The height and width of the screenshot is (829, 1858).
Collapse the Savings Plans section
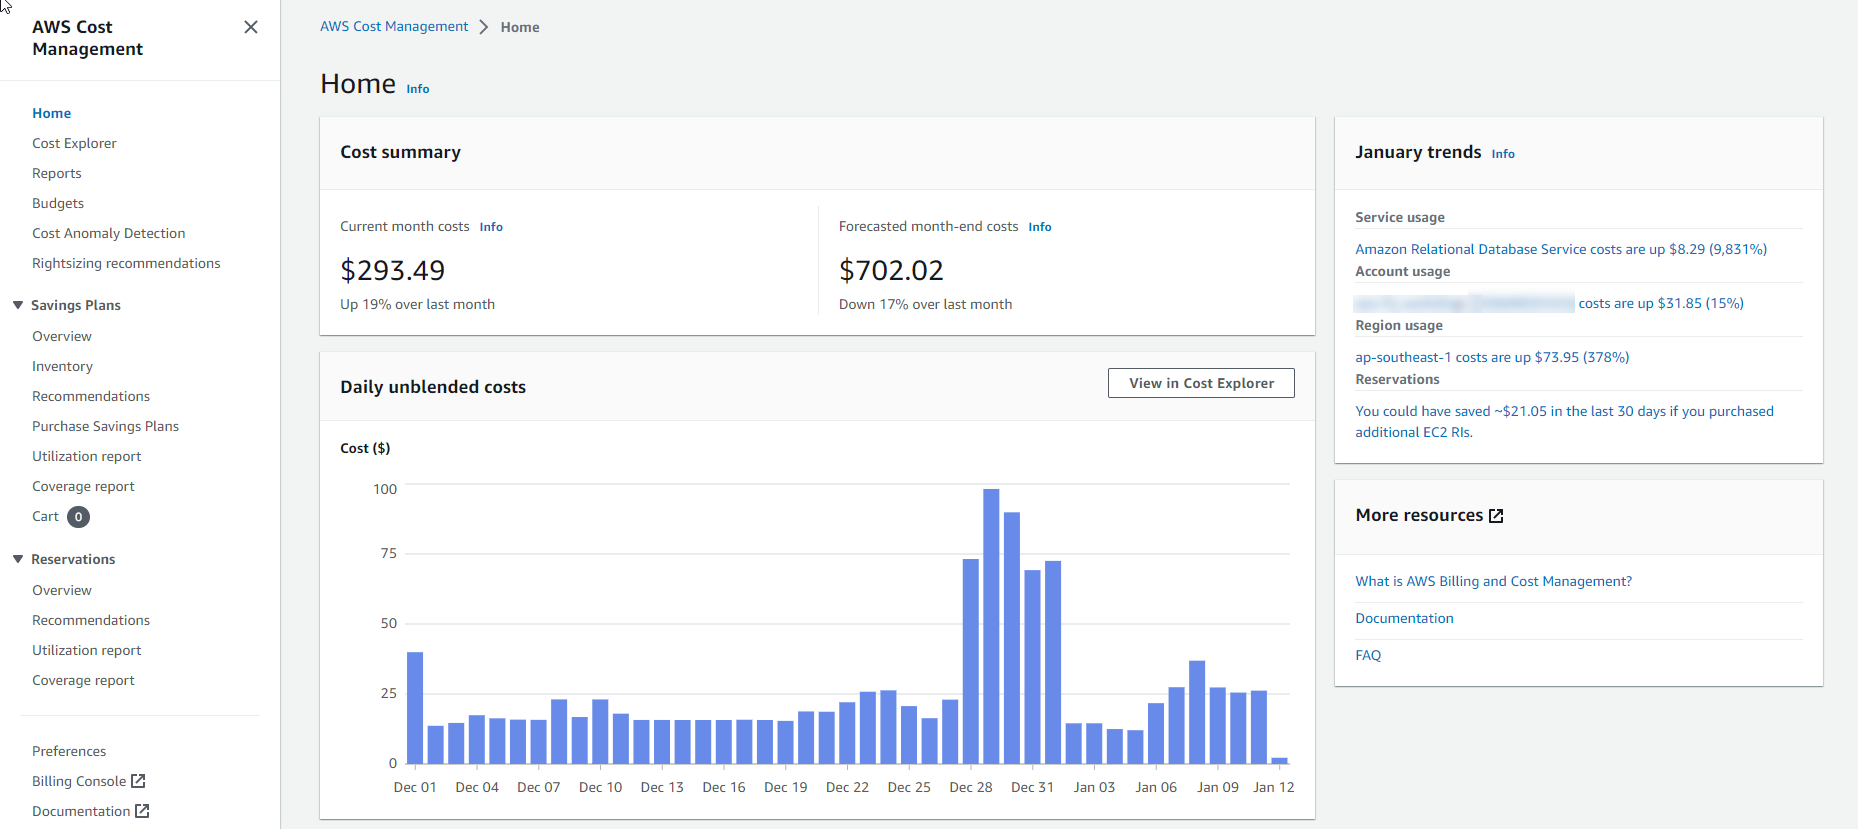[18, 305]
